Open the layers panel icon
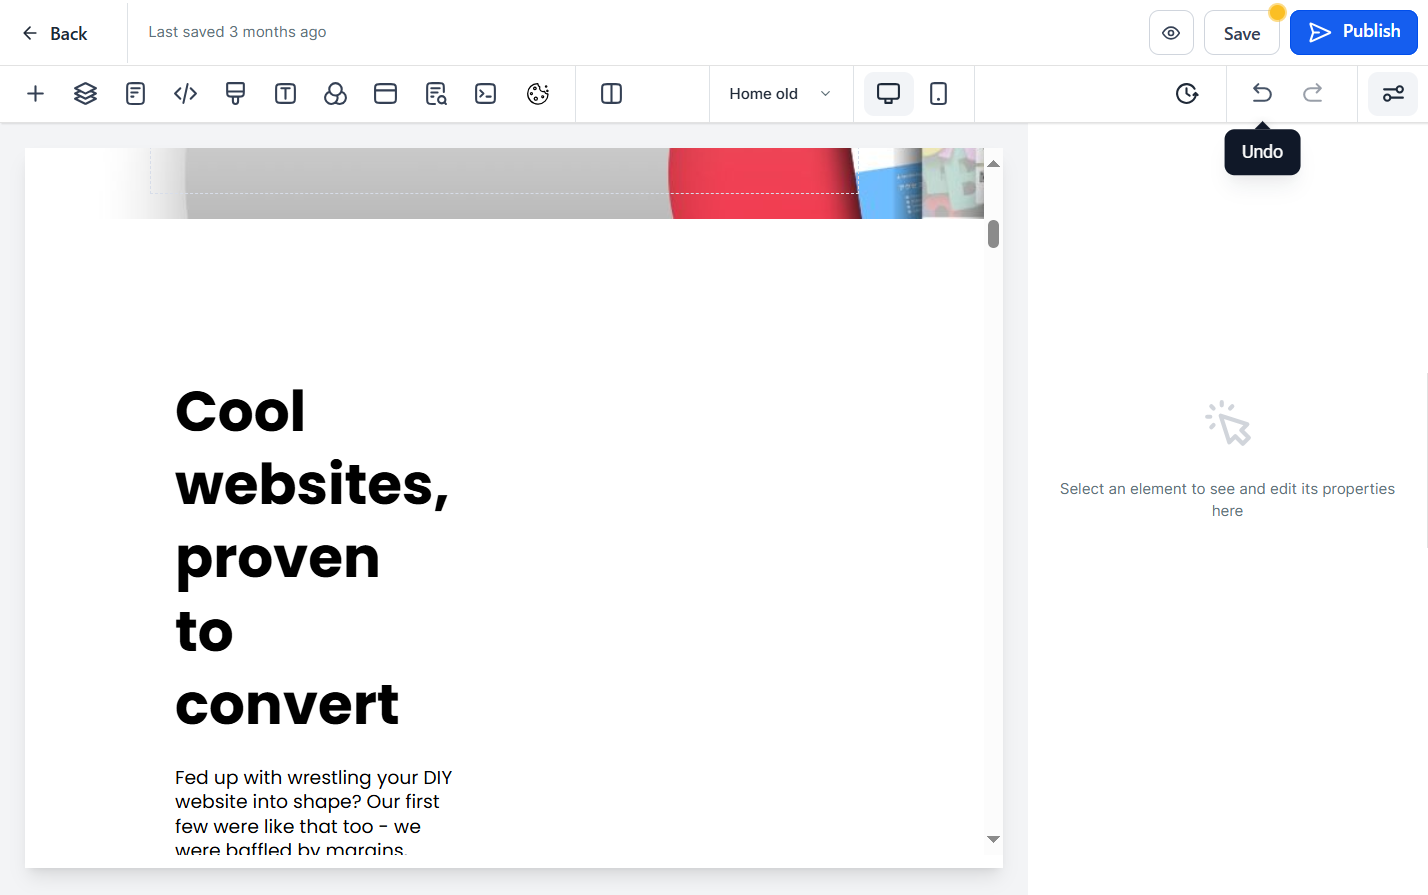Screen dimensions: 1428x895 click(85, 94)
